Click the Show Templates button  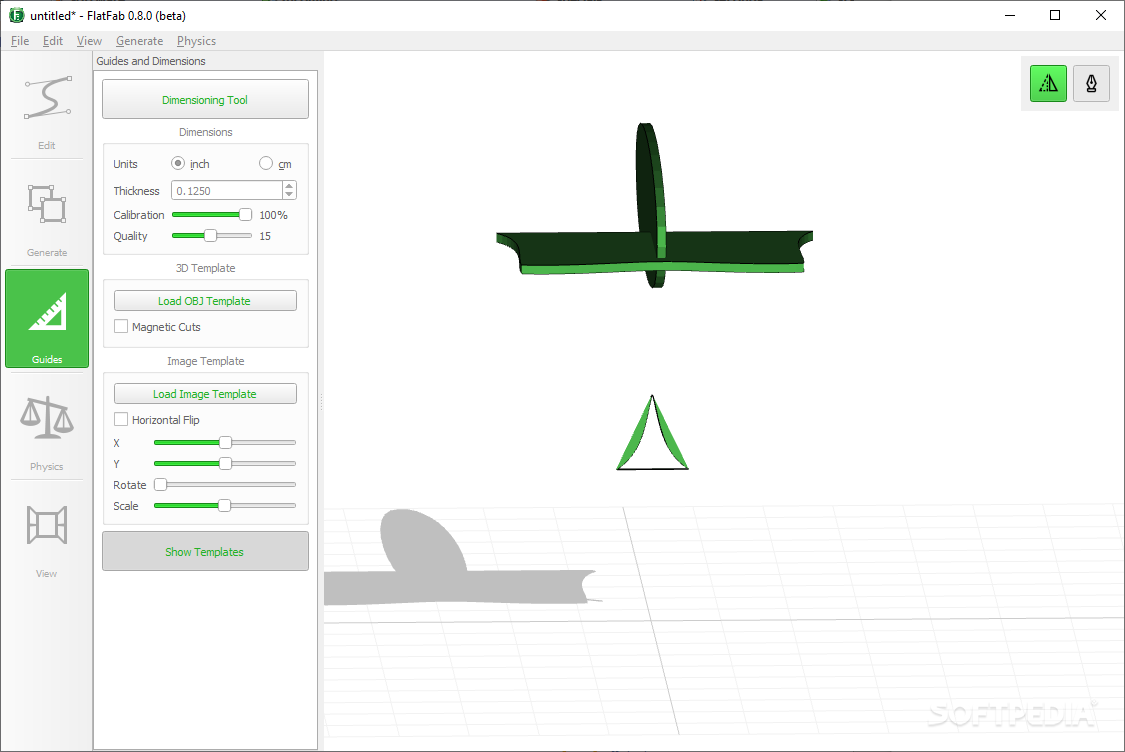point(205,551)
